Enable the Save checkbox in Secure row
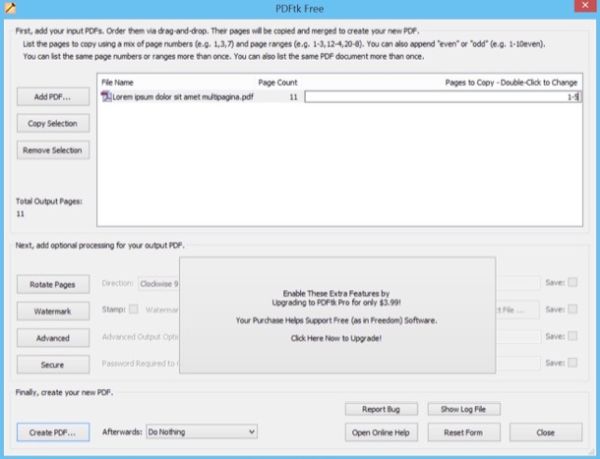Viewport: 600px width, 459px height. pos(572,363)
